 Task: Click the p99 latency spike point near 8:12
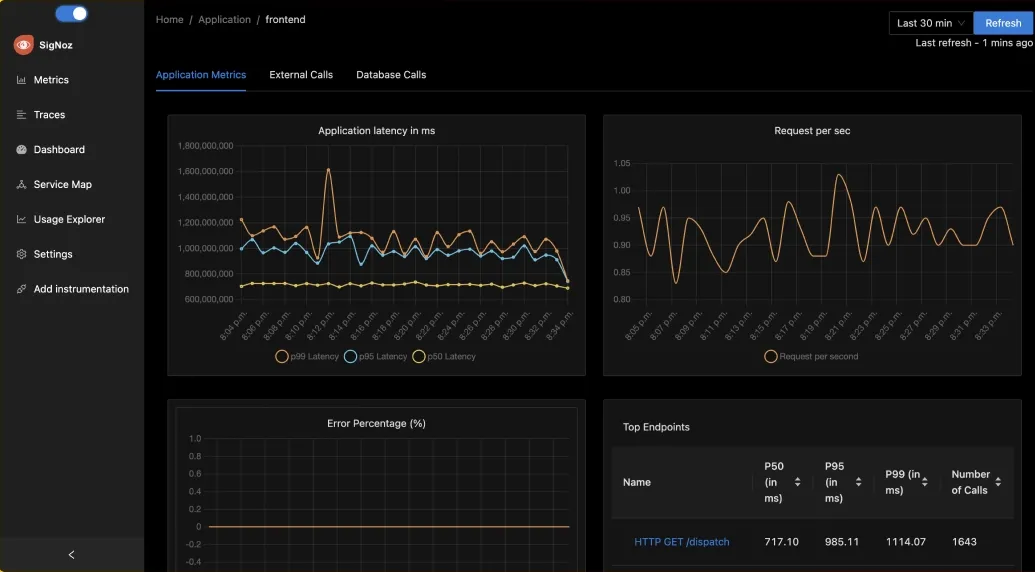[x=328, y=170]
